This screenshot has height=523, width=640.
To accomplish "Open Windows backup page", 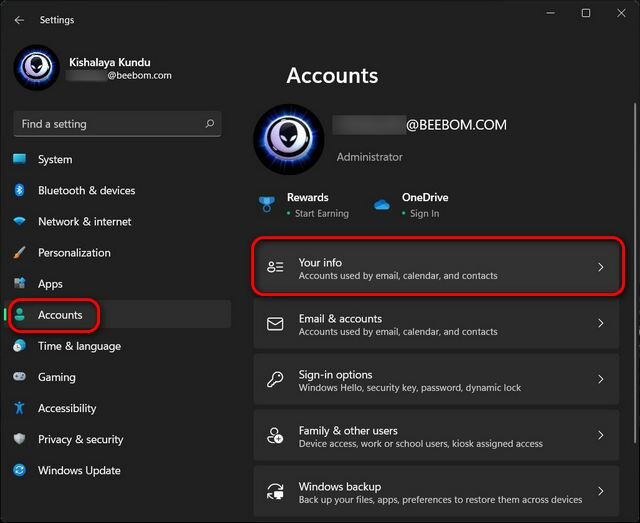I will [x=436, y=491].
